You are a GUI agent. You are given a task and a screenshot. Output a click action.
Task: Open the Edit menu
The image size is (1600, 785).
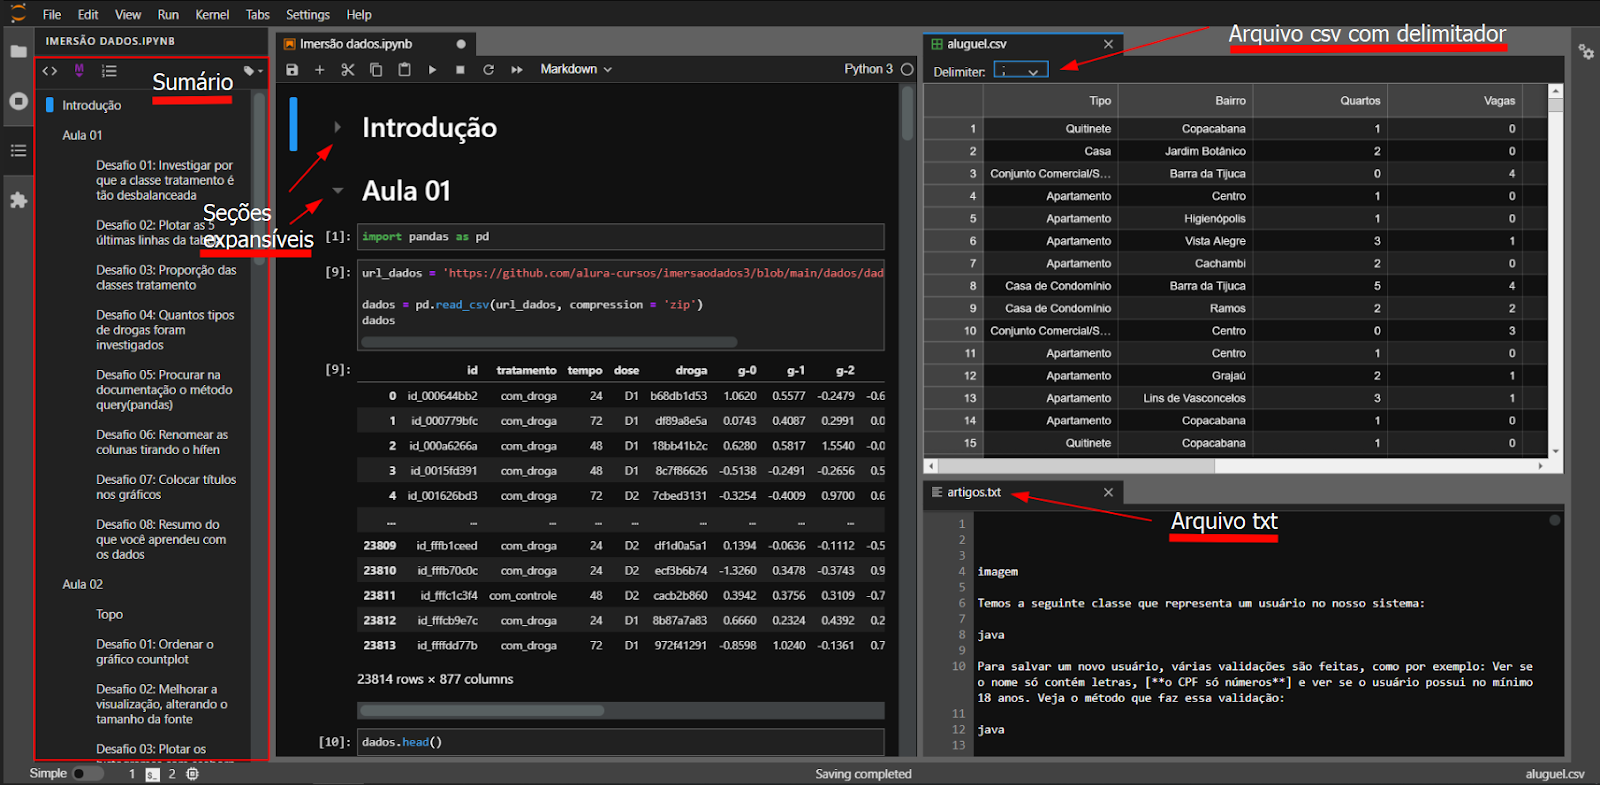(x=88, y=14)
